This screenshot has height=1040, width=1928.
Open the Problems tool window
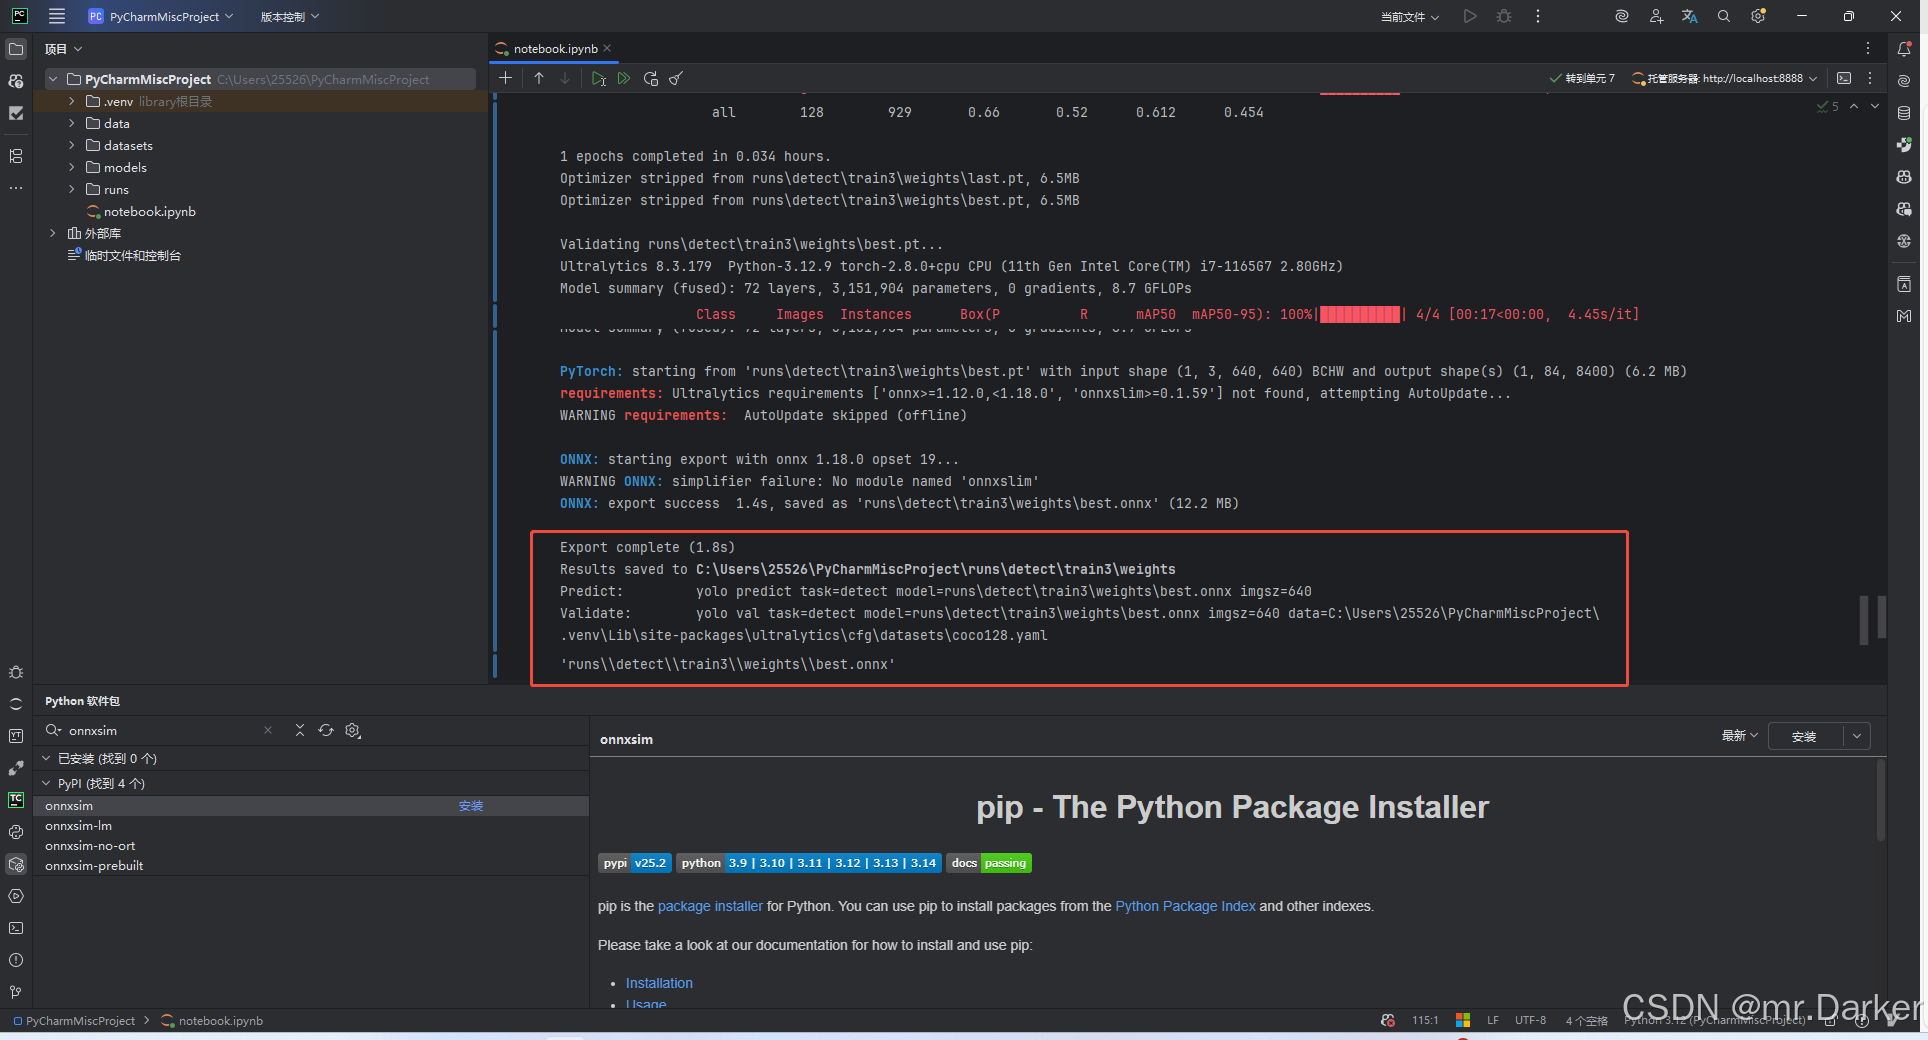tap(16, 960)
